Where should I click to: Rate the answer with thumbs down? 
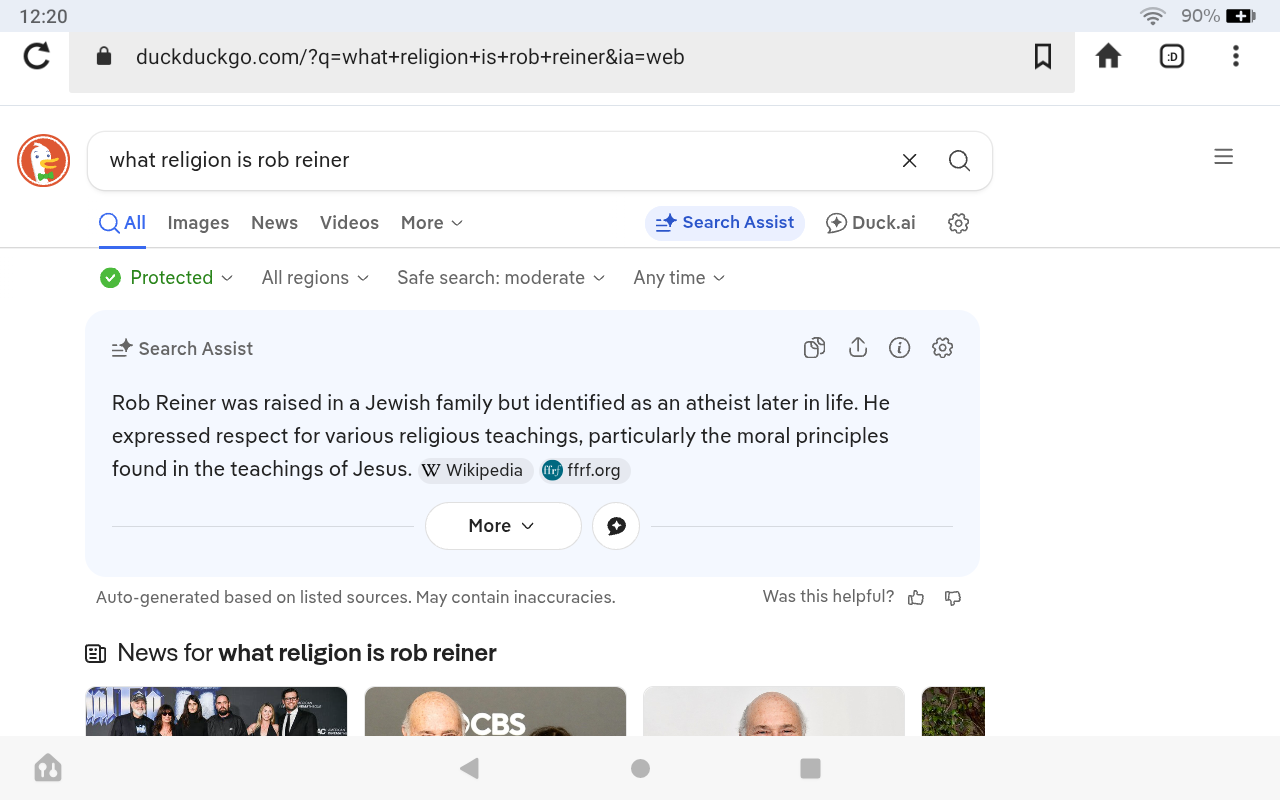(953, 598)
